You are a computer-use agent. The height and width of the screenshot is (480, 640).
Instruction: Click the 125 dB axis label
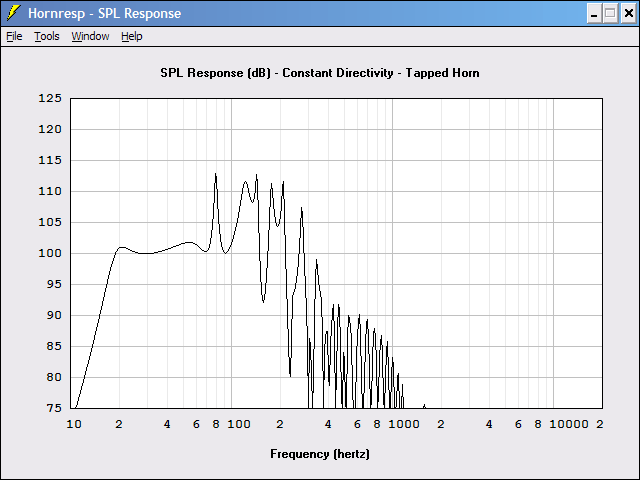point(50,98)
